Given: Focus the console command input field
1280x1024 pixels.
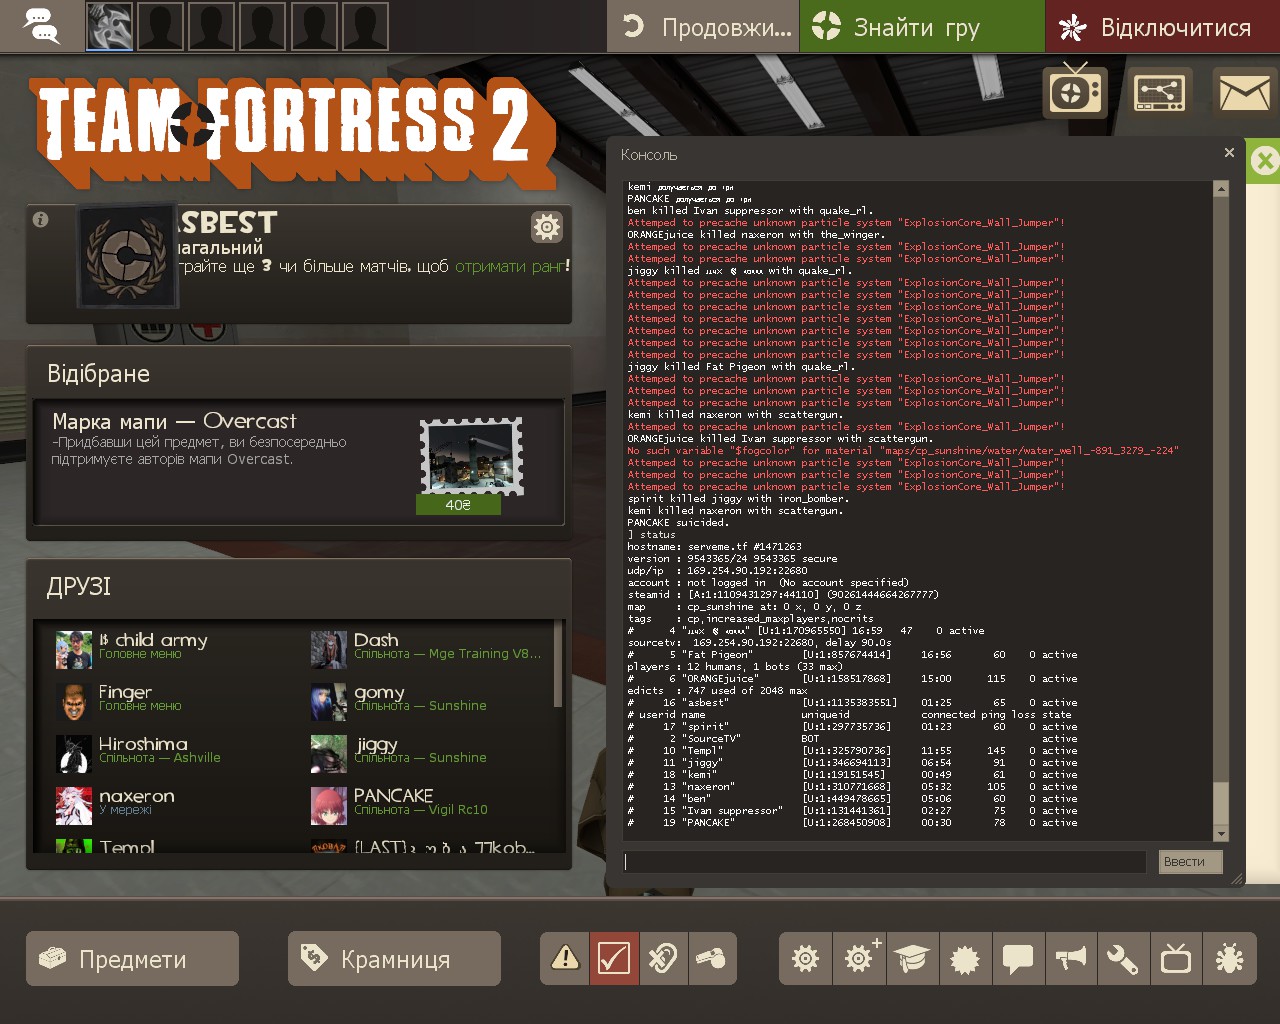Looking at the screenshot, I should 884,862.
